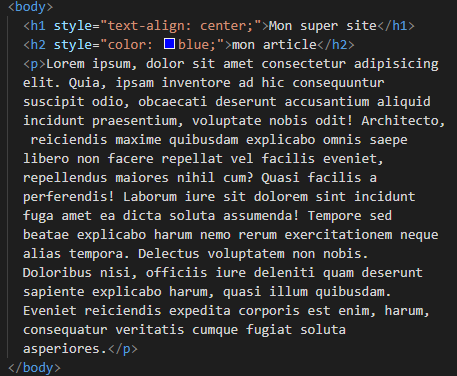
Task: Click the word exercitationem
Action: (x=338, y=235)
